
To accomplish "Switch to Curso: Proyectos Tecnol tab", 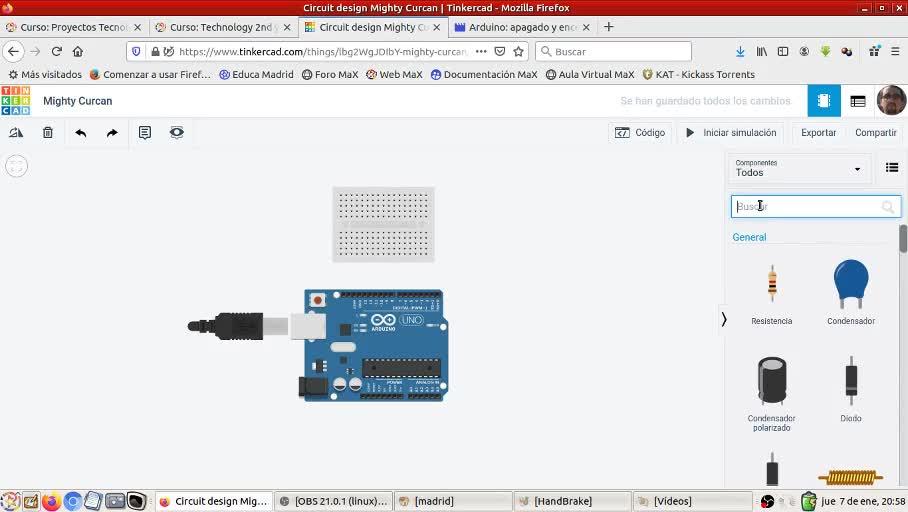I will click(x=73, y=27).
